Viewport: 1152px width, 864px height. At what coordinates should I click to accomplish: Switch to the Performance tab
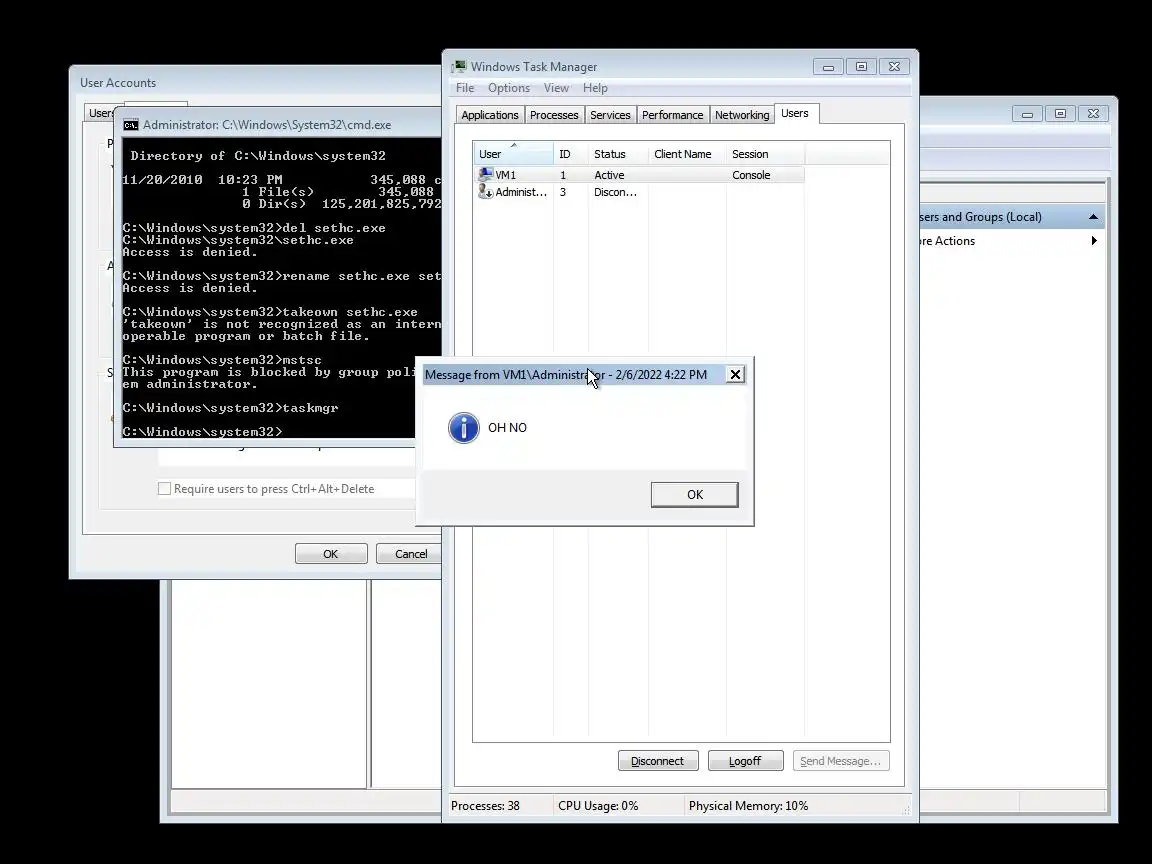(672, 115)
